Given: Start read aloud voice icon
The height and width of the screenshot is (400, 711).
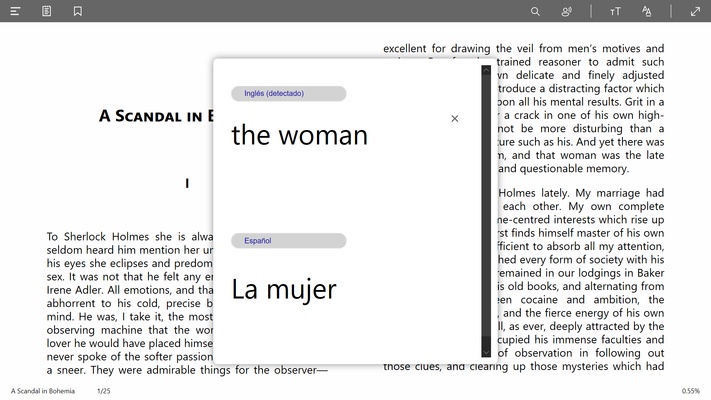Looking at the screenshot, I should pos(566,11).
